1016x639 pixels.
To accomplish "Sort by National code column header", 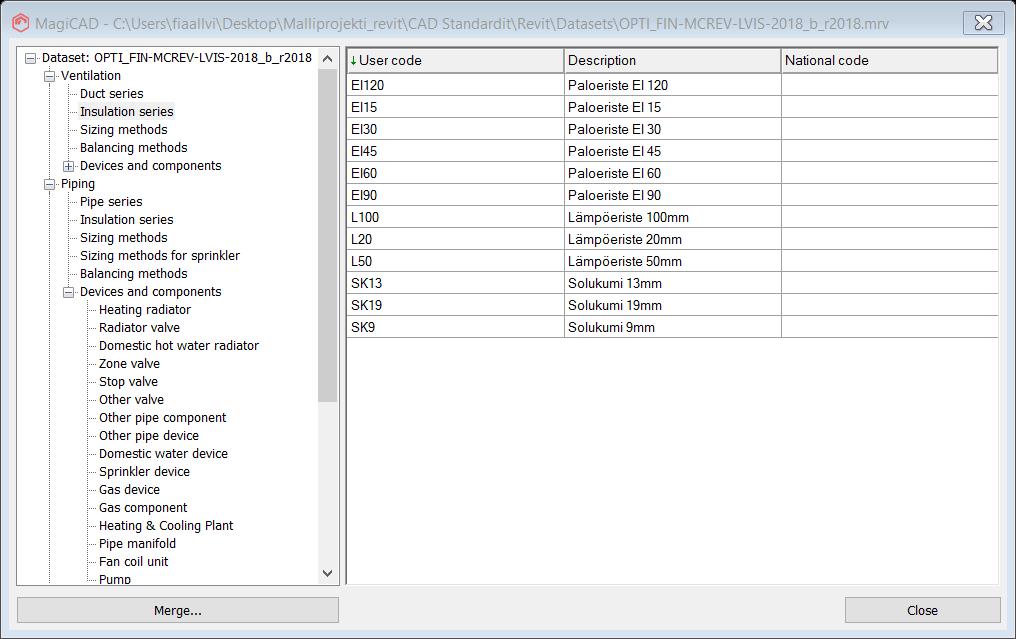I will [890, 60].
